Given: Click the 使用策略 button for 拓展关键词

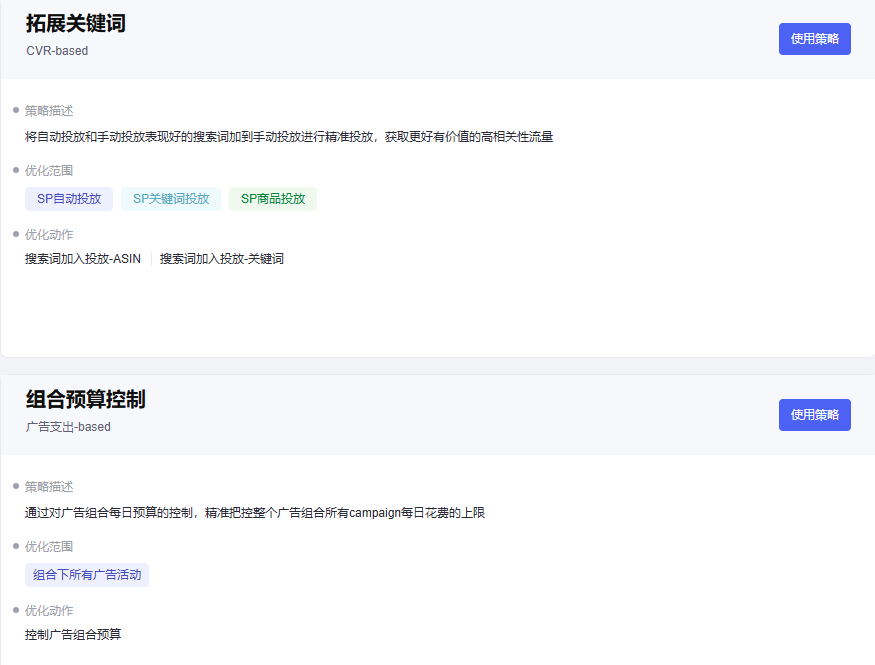Looking at the screenshot, I should coord(814,38).
